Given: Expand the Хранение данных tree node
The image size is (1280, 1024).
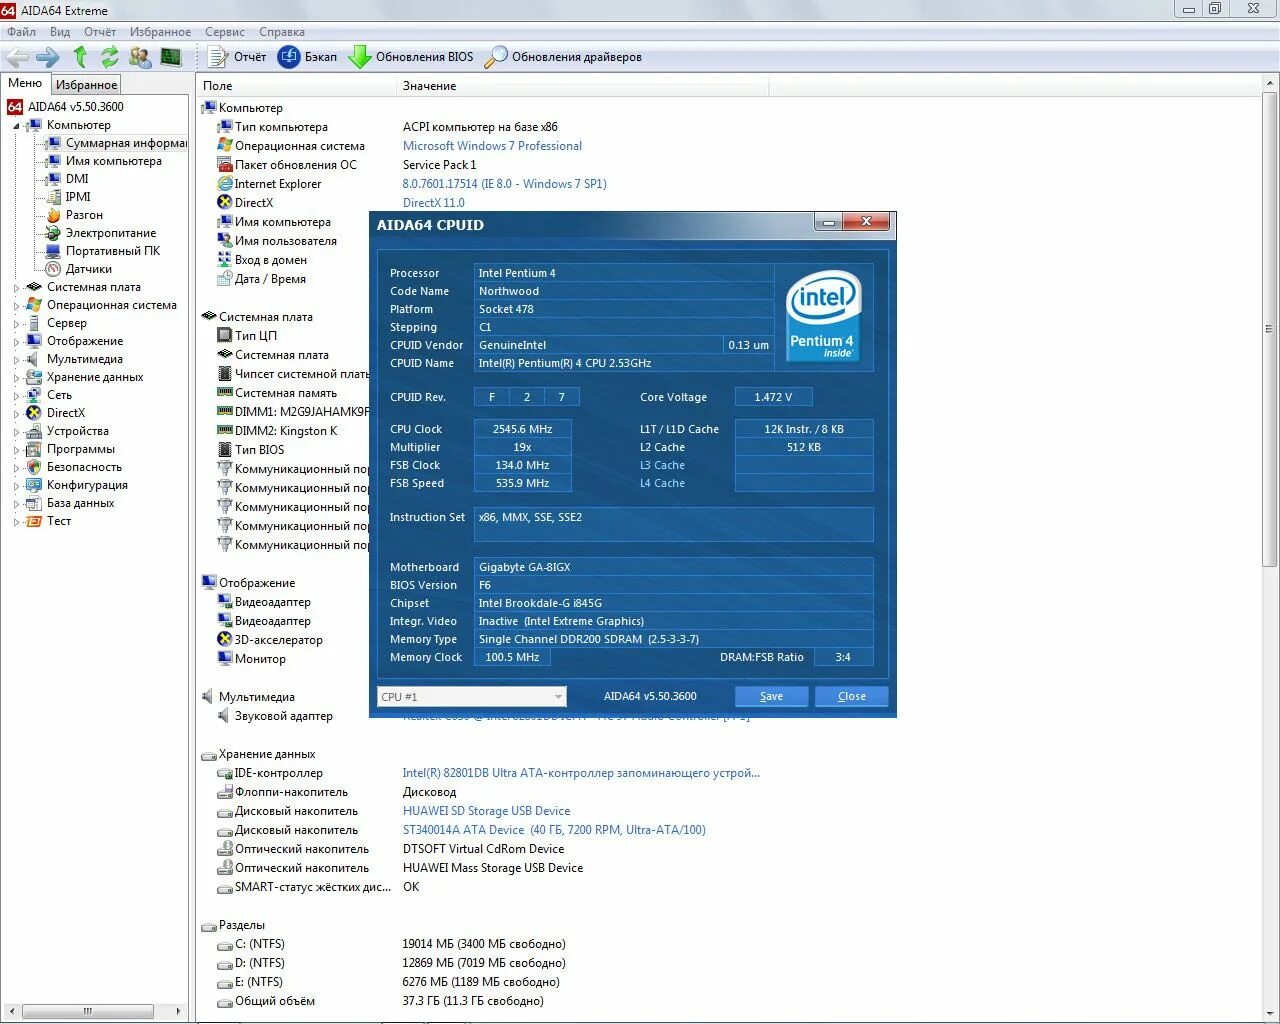Looking at the screenshot, I should [16, 378].
